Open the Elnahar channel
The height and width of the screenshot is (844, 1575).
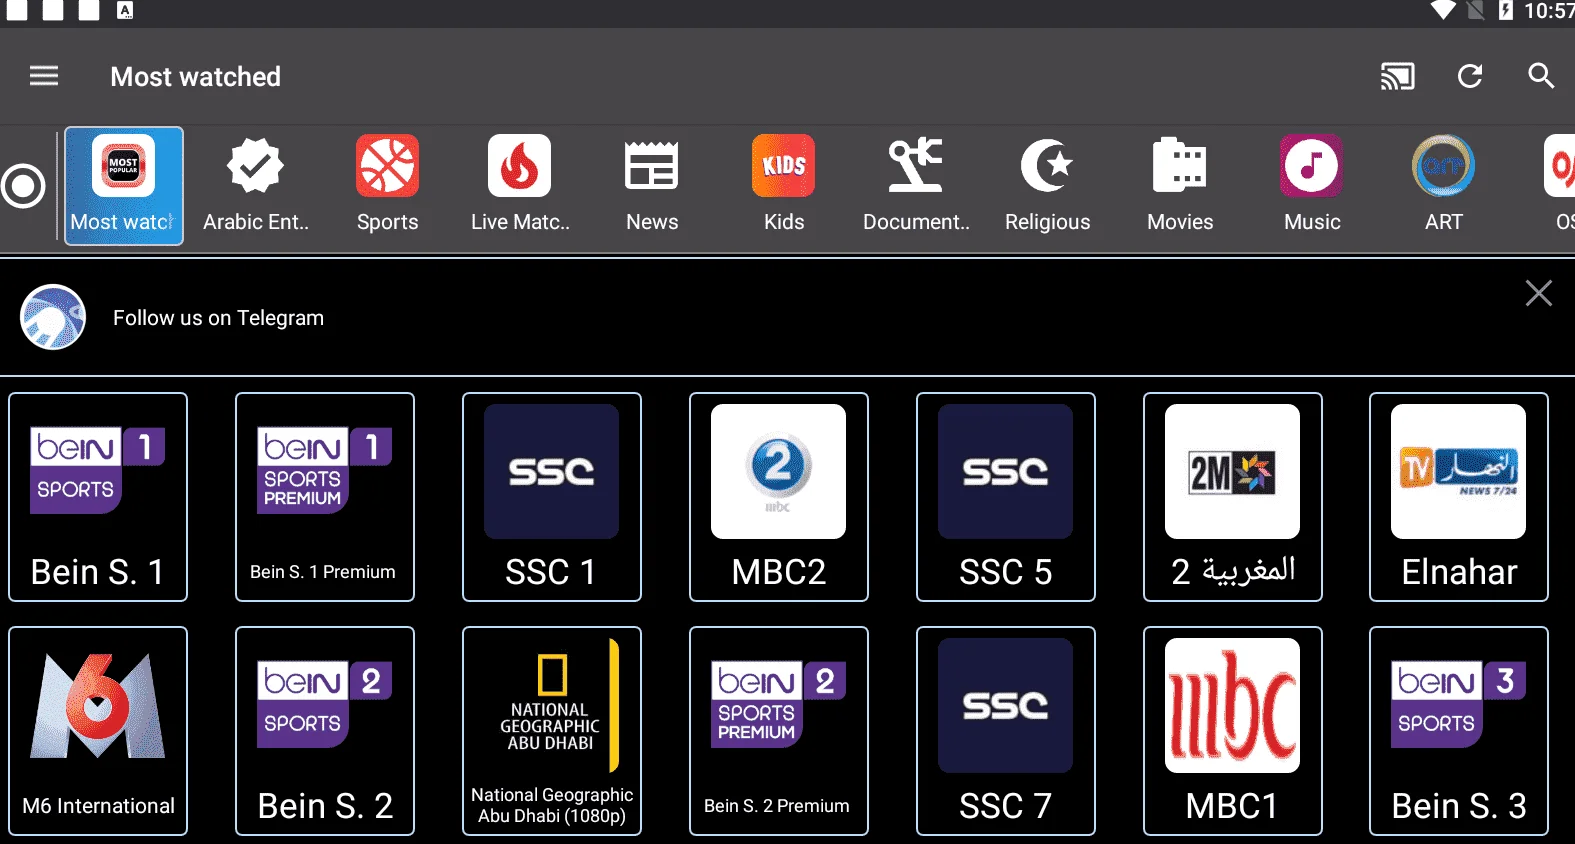pyautogui.click(x=1459, y=497)
